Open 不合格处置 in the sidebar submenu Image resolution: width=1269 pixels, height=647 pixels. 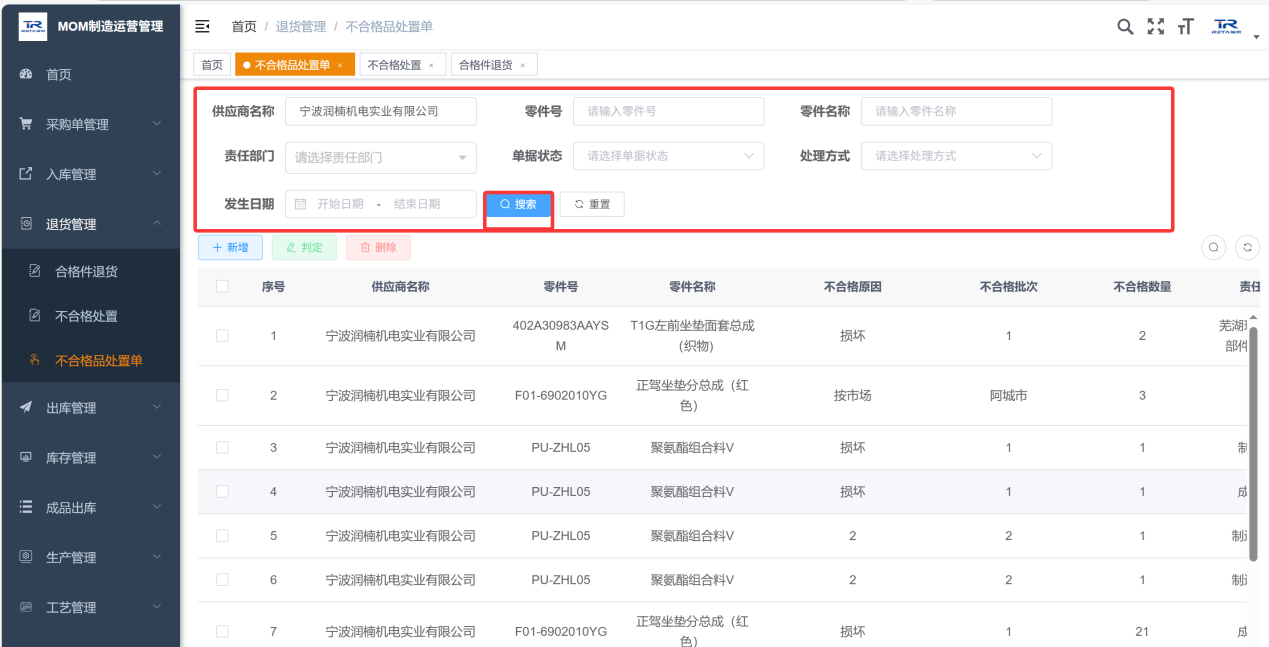pyautogui.click(x=90, y=316)
